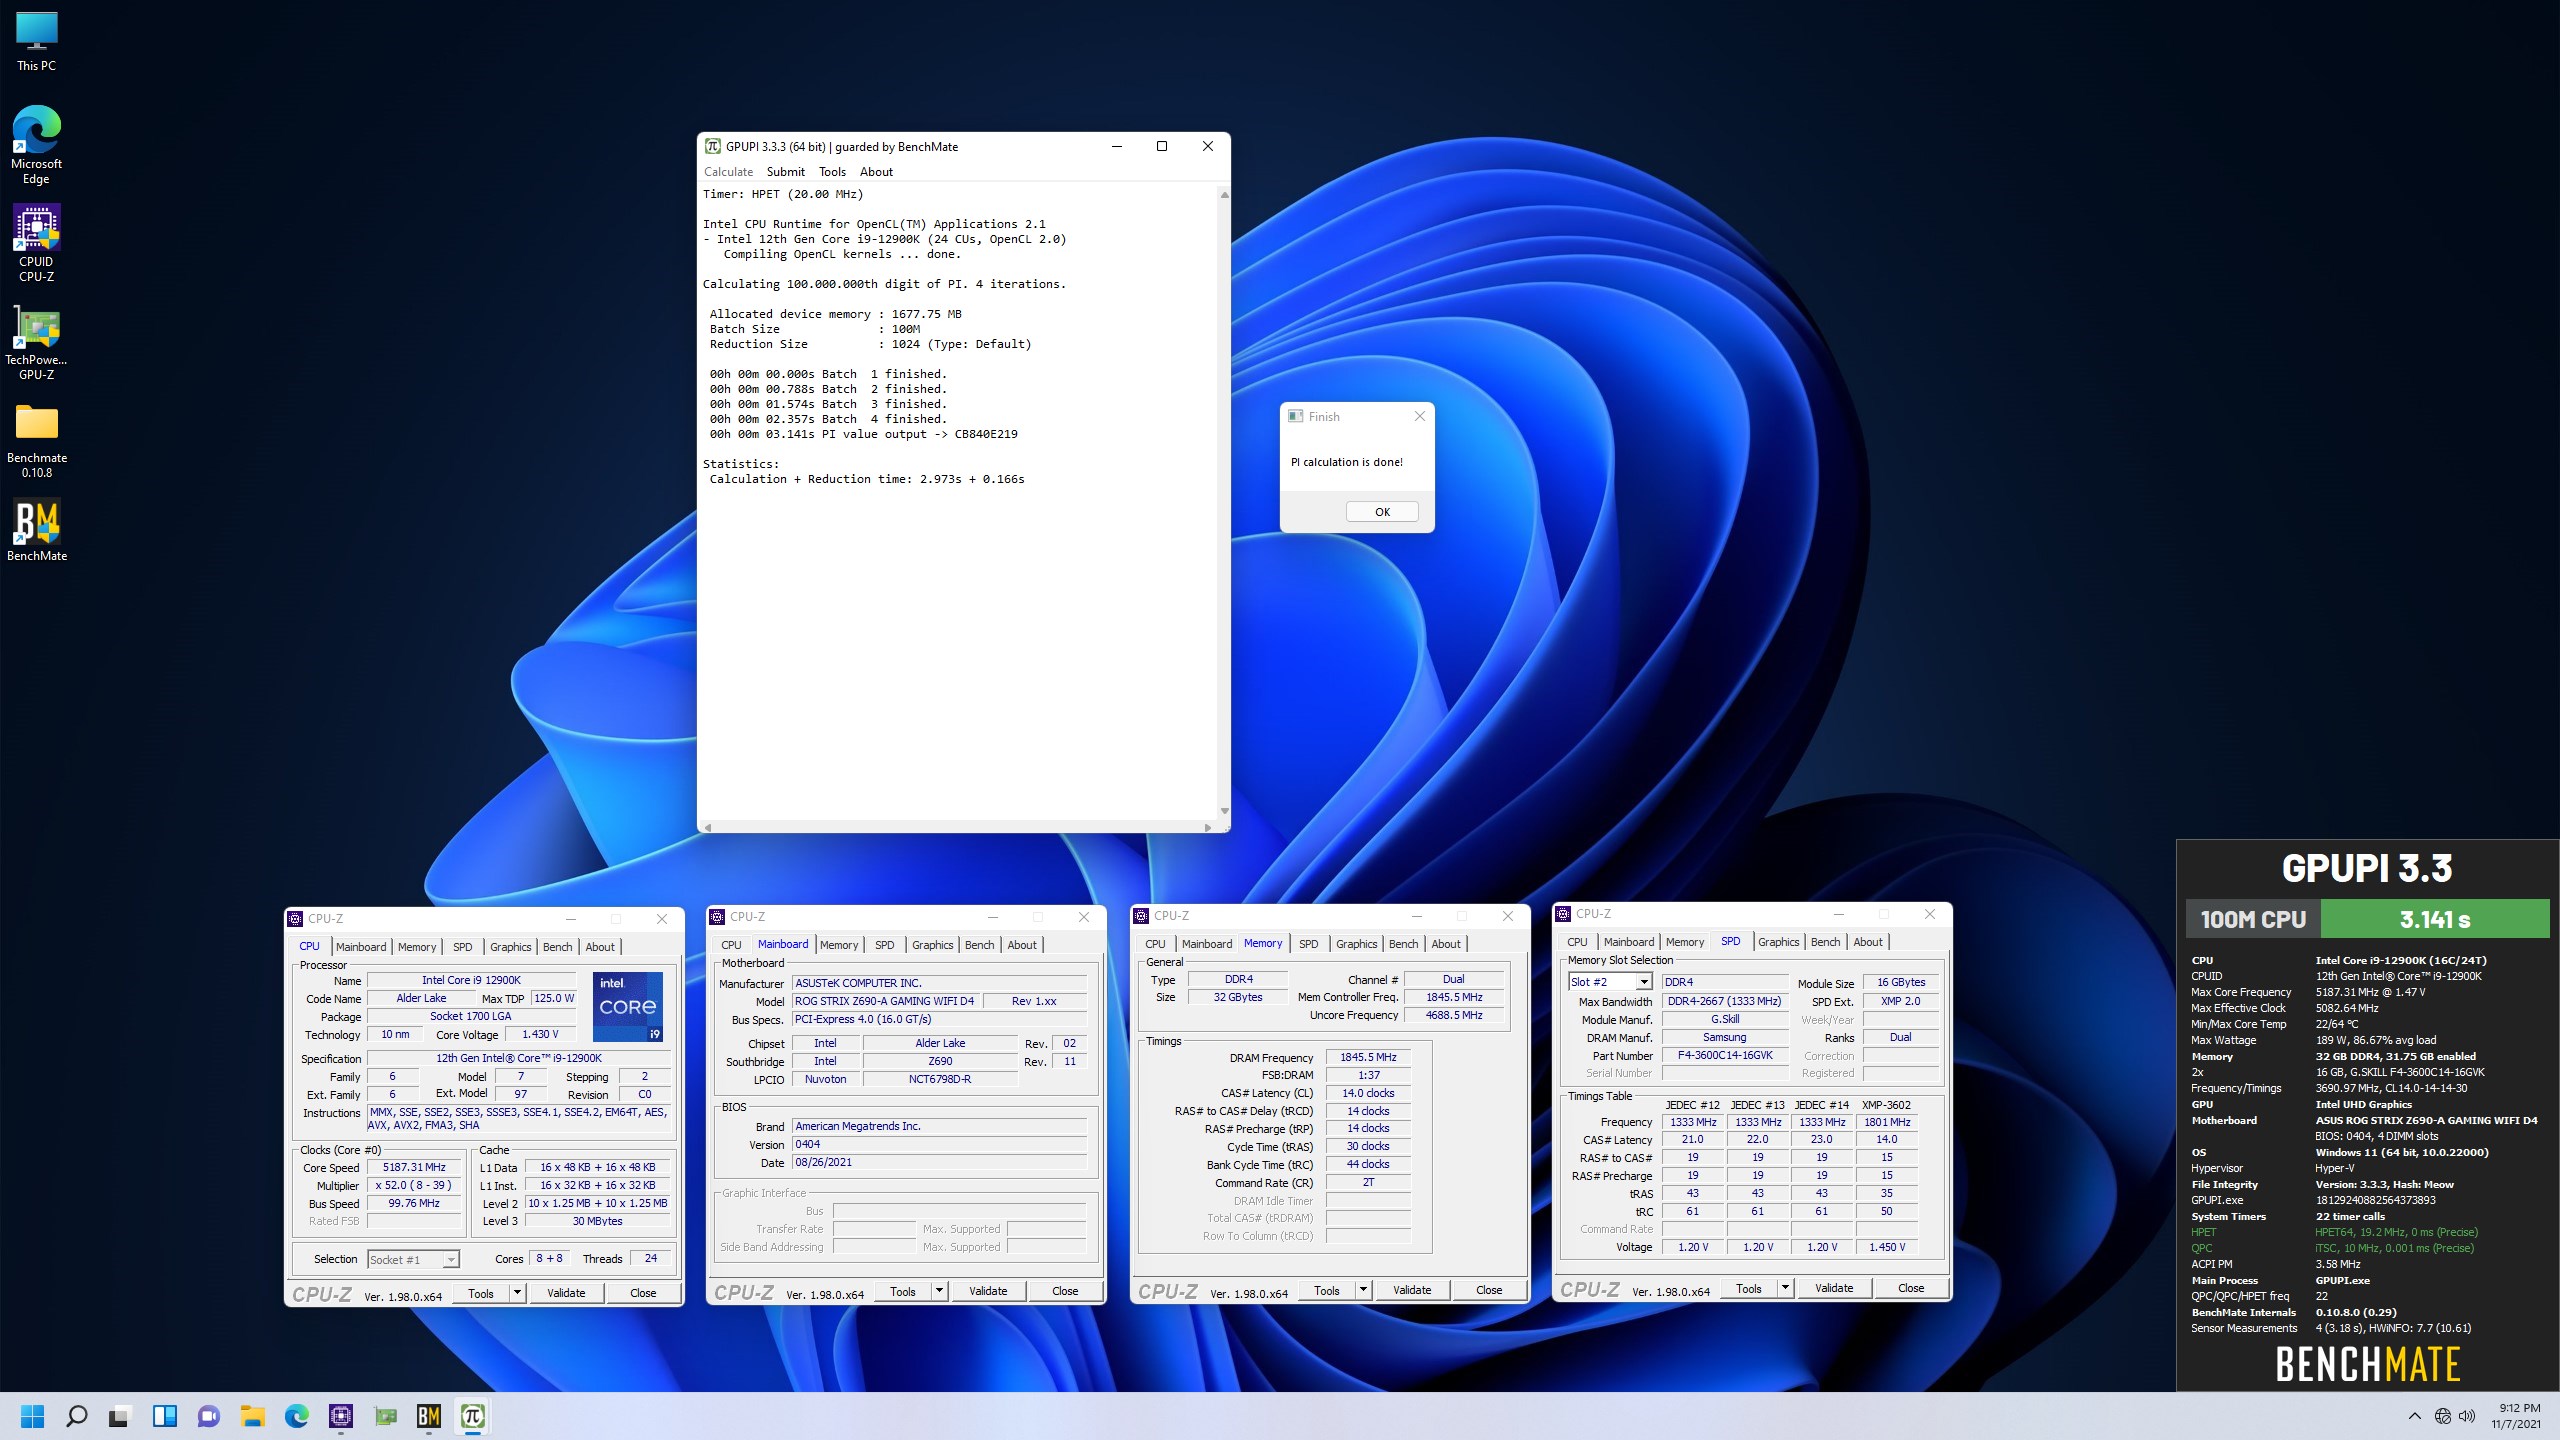
Task: Open clock and date flyout
Action: point(2518,1416)
